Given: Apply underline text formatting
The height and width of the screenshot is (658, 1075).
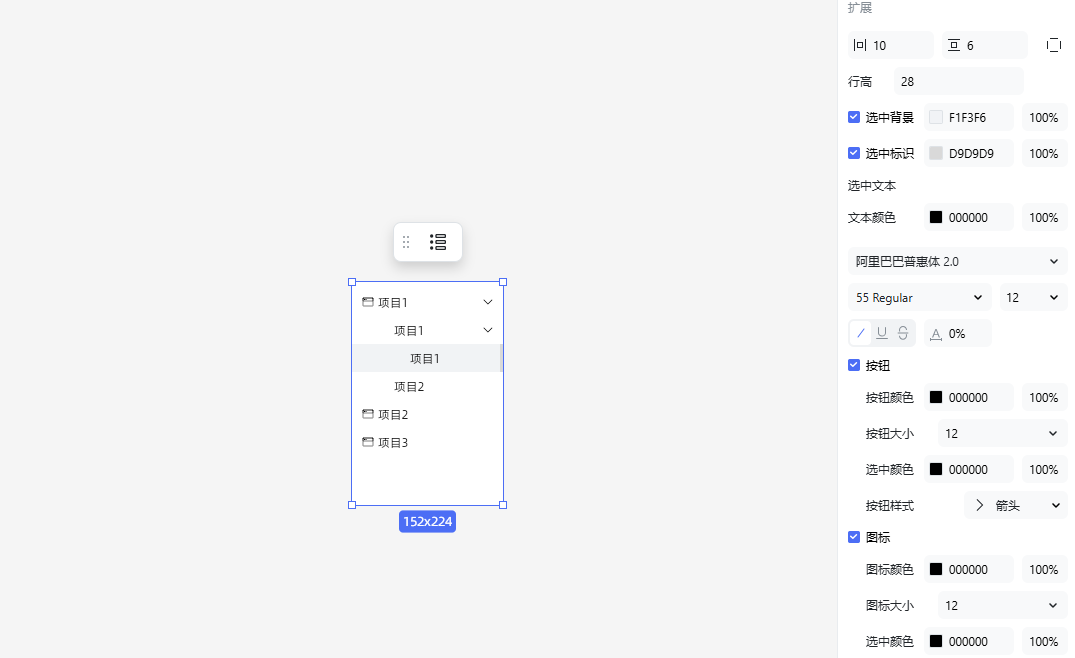Looking at the screenshot, I should (881, 332).
